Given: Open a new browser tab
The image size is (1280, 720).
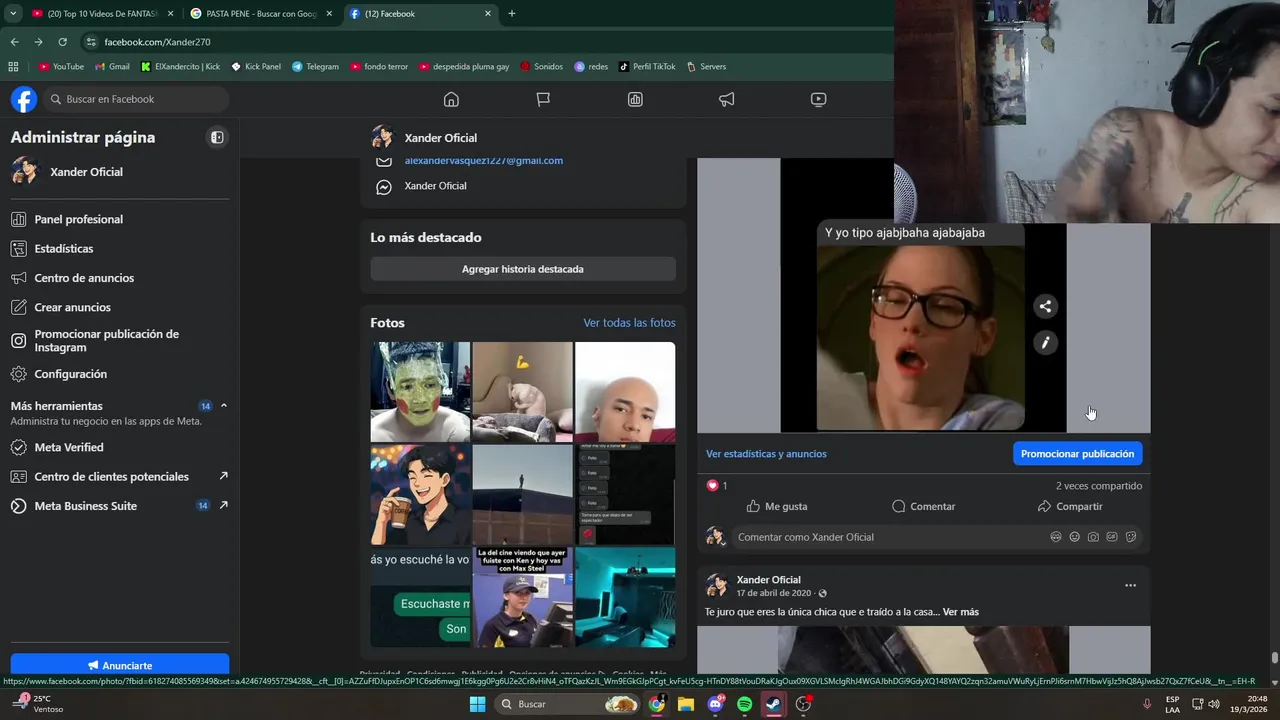Looking at the screenshot, I should pos(512,14).
